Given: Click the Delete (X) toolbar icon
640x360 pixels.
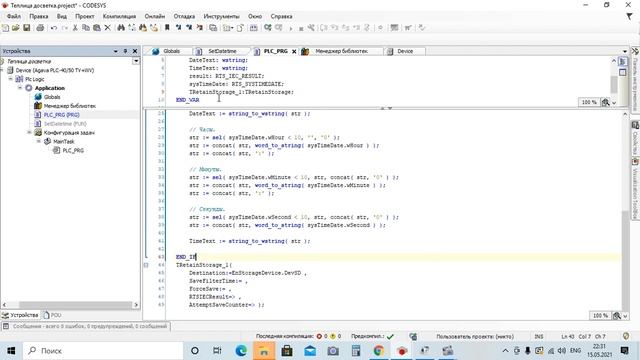Looking at the screenshot, I should [x=107, y=28].
